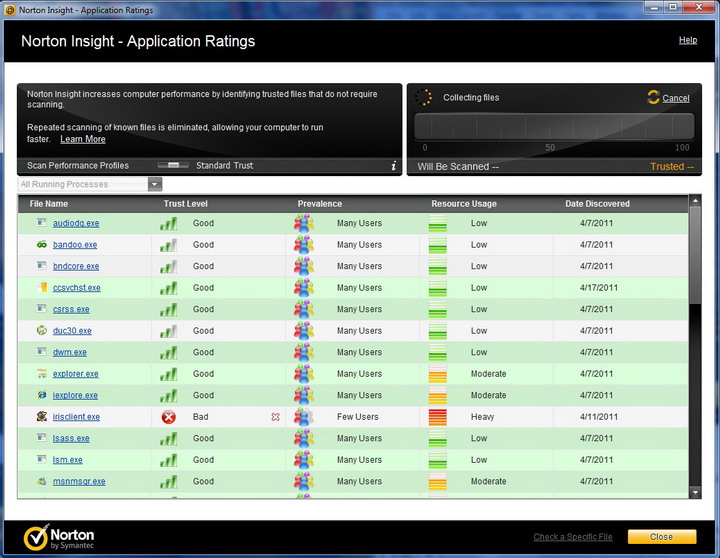The width and height of the screenshot is (720, 558).
Task: Click Check a Specific File link
Action: click(x=573, y=536)
